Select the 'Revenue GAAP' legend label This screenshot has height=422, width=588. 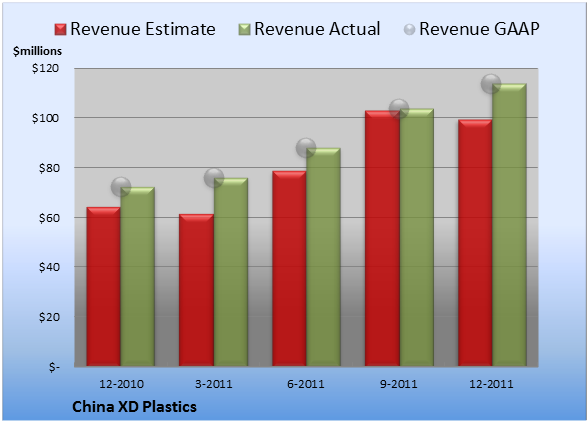pyautogui.click(x=479, y=29)
